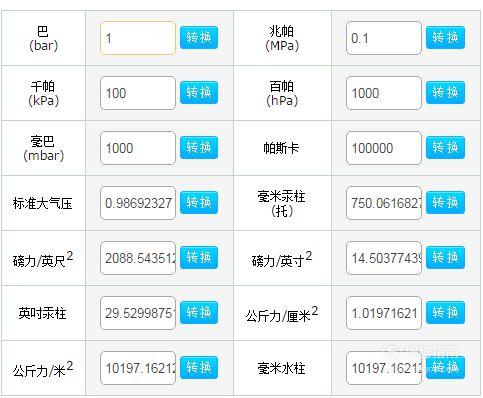
Task: Convert from the 公斤力/厘米² value
Action: (445, 312)
